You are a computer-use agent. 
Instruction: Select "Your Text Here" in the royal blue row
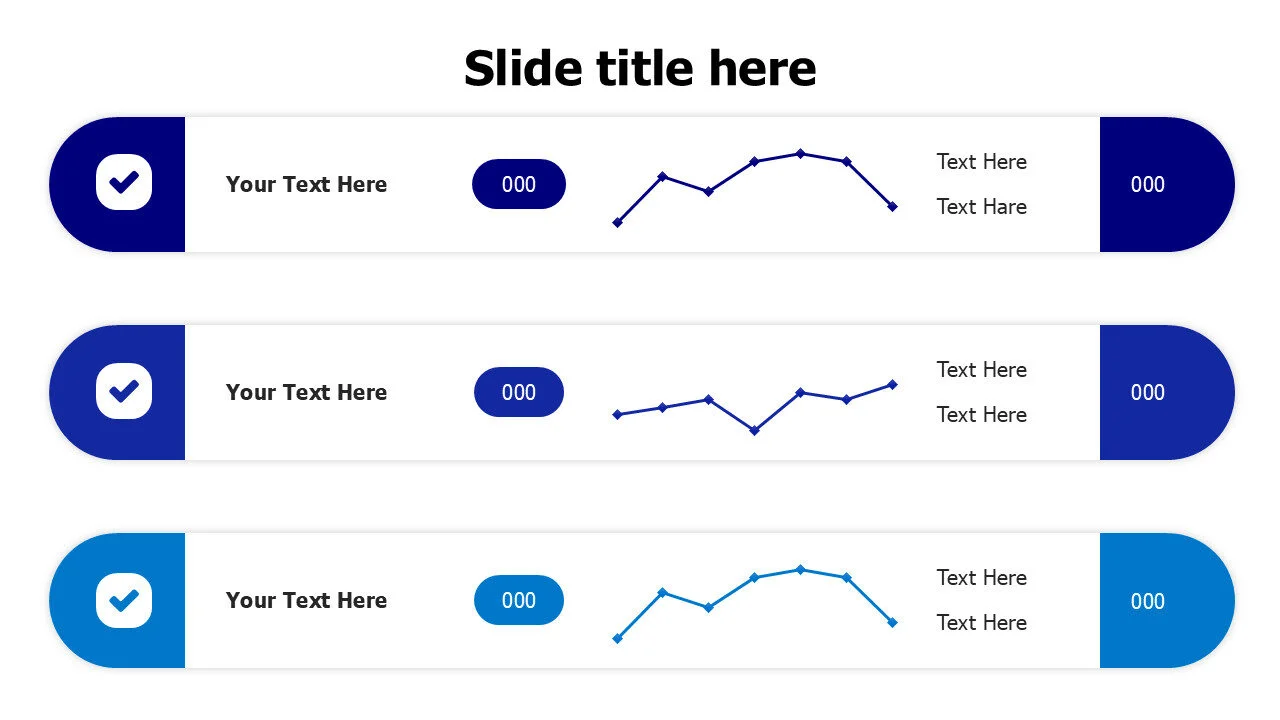[306, 392]
